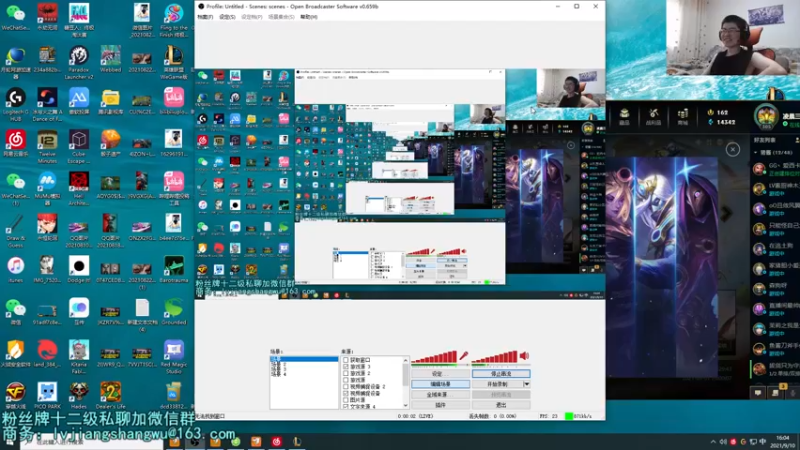Click sources list scroll-up arrow
The height and width of the screenshot is (450, 800).
406,360
